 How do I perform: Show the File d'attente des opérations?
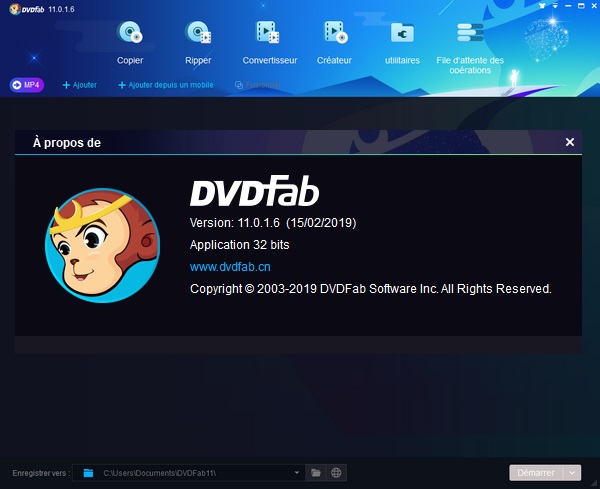470,47
